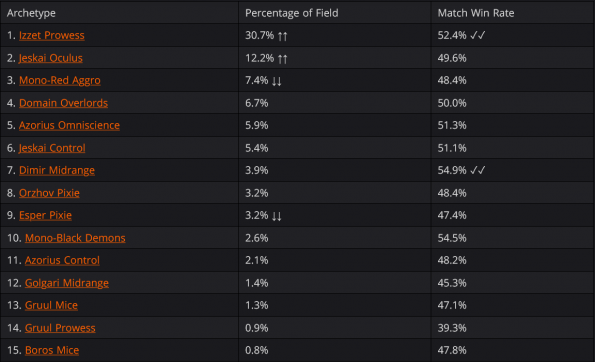Viewport: 595px width, 362px height.
Task: Follow the Gruul Mice link
Action: click(x=51, y=305)
